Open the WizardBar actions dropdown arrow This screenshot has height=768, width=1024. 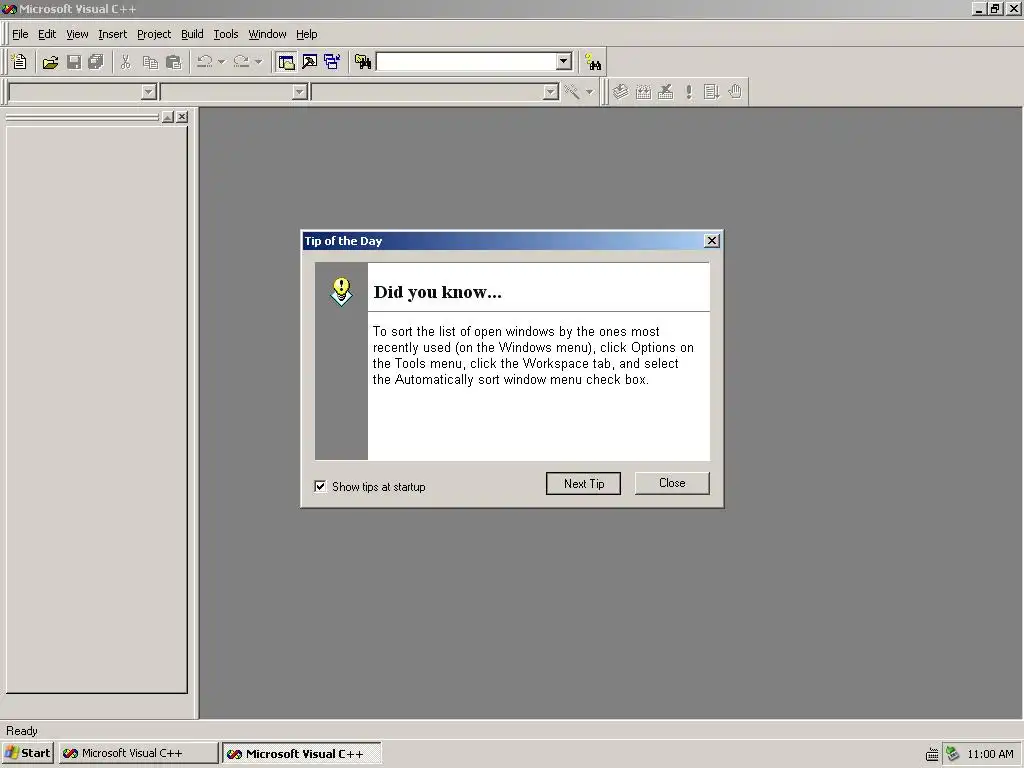[589, 92]
